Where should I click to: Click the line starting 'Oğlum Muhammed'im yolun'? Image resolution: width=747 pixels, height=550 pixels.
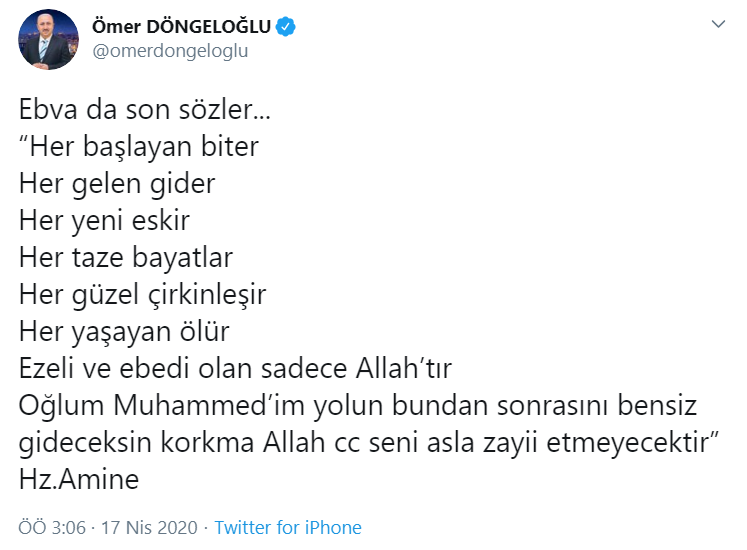360,406
